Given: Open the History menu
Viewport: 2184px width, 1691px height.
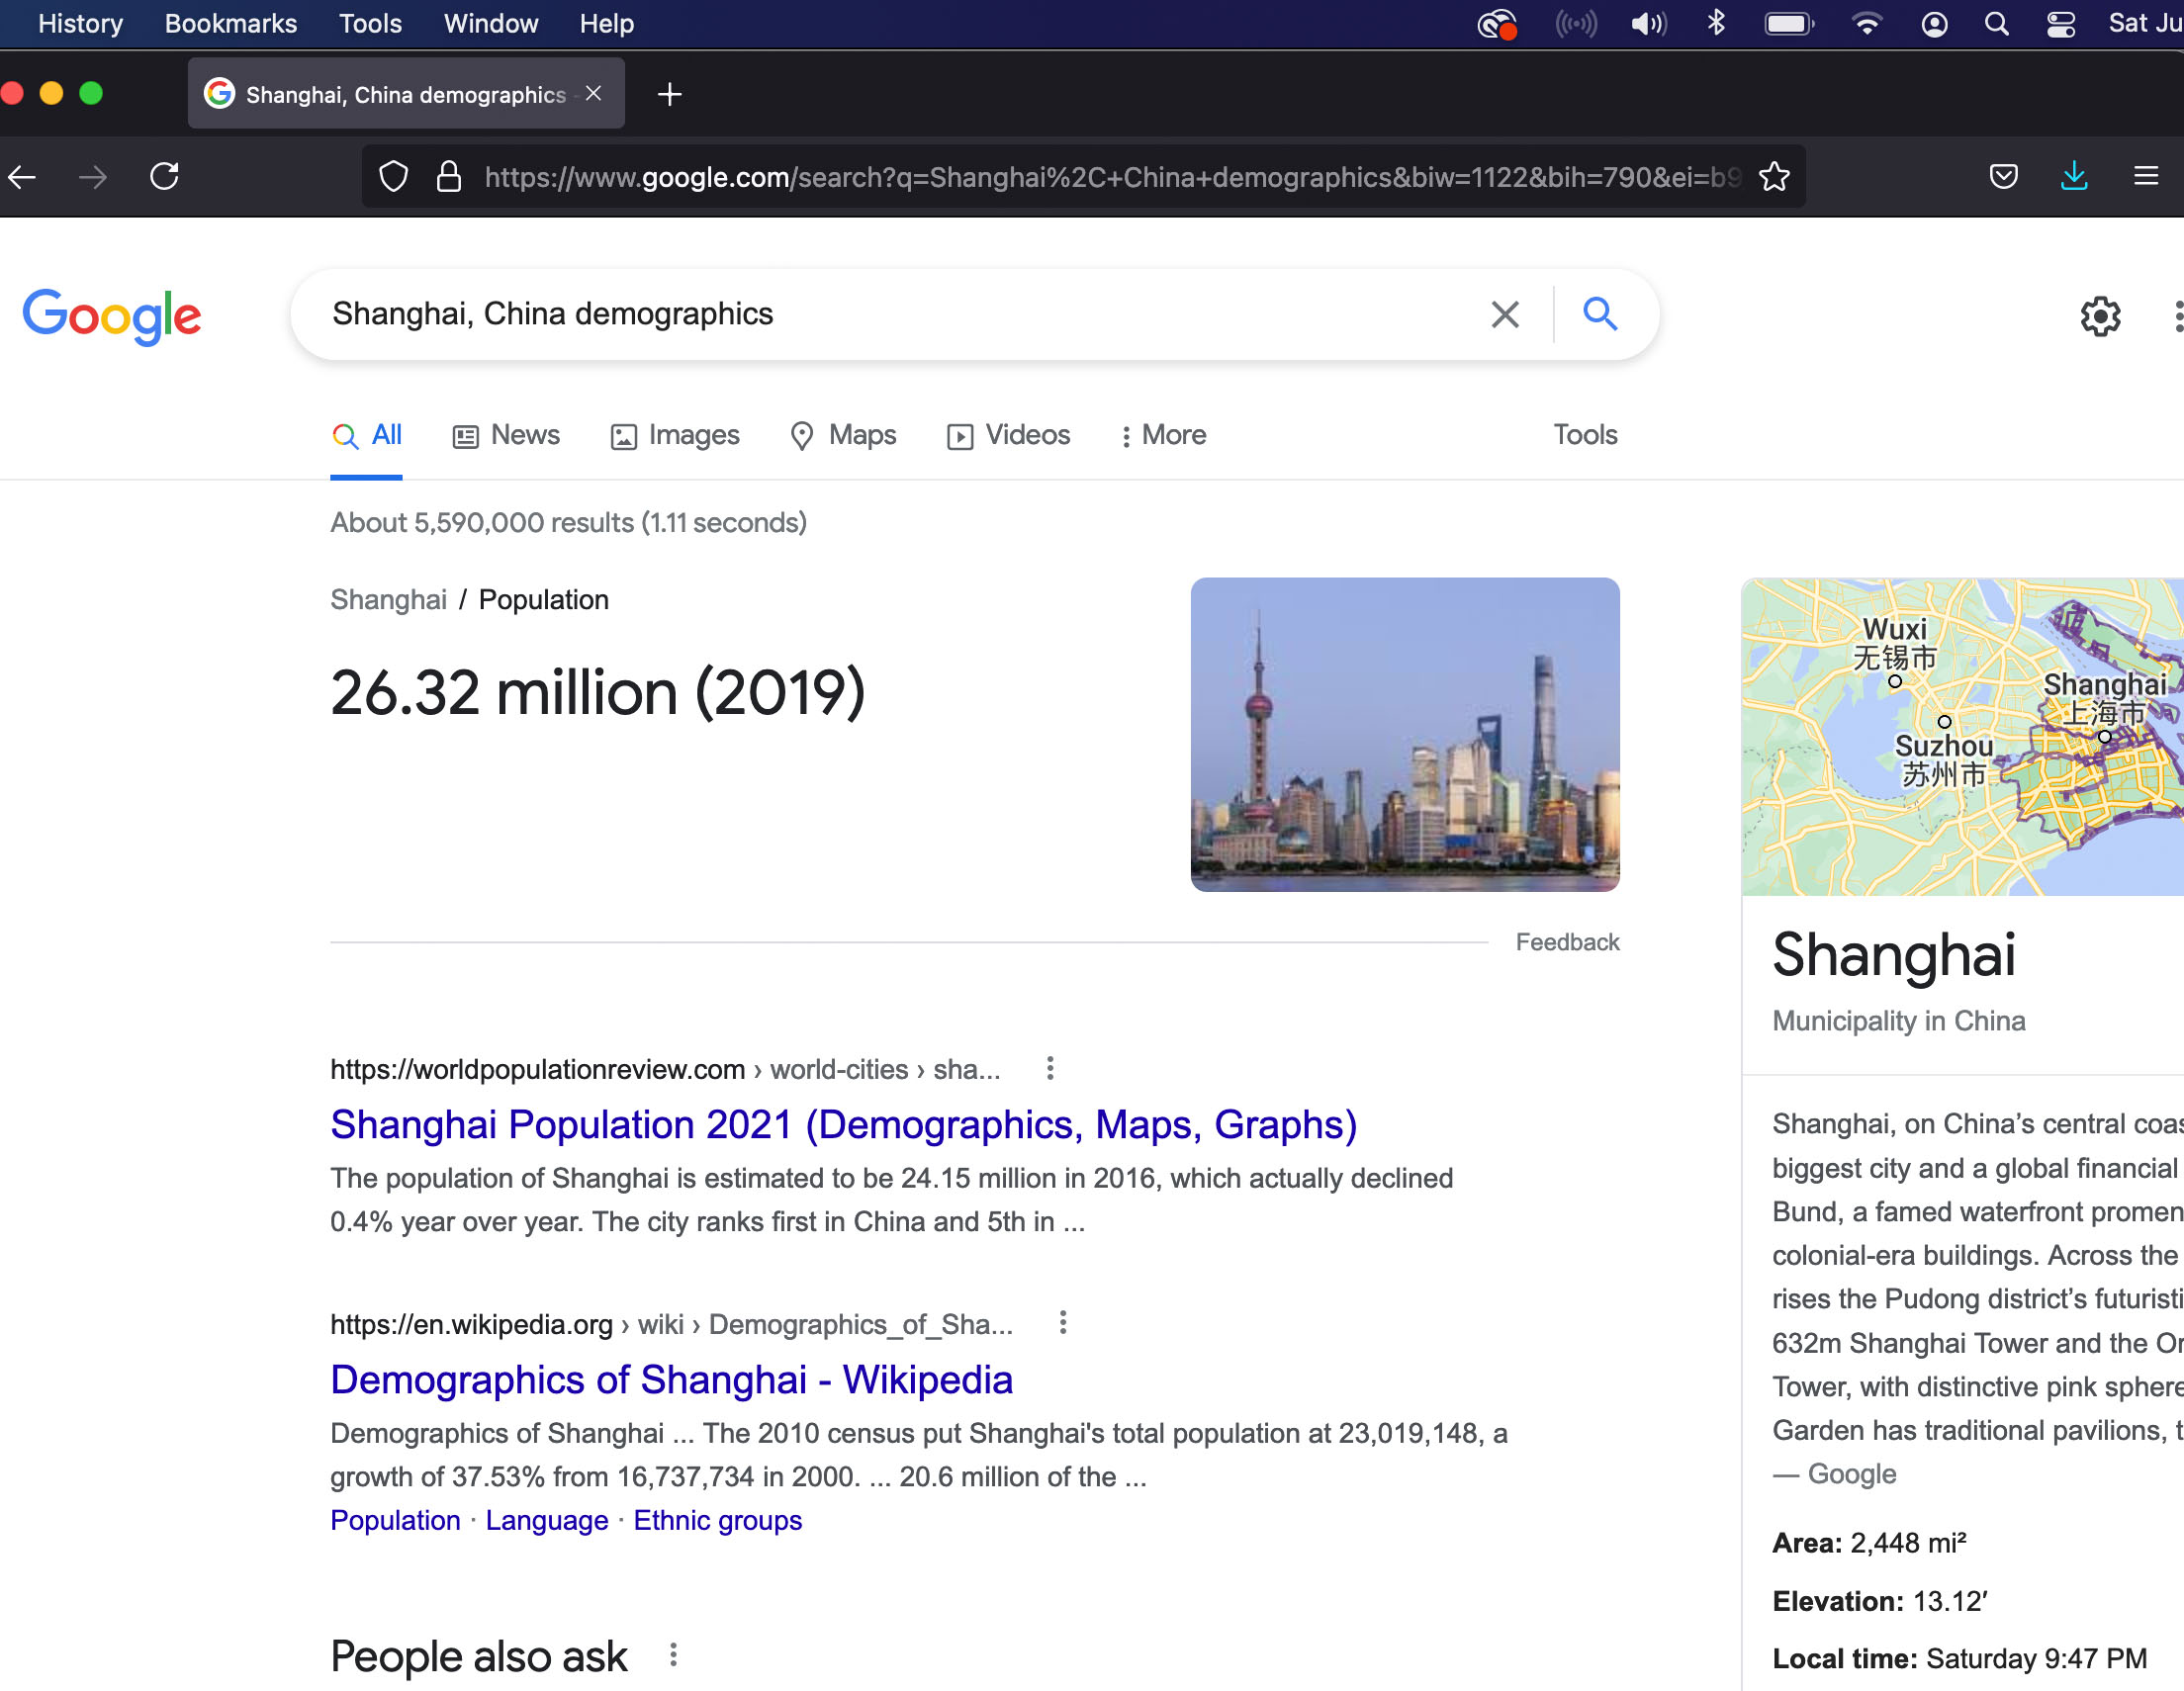Looking at the screenshot, I should pos(81,23).
